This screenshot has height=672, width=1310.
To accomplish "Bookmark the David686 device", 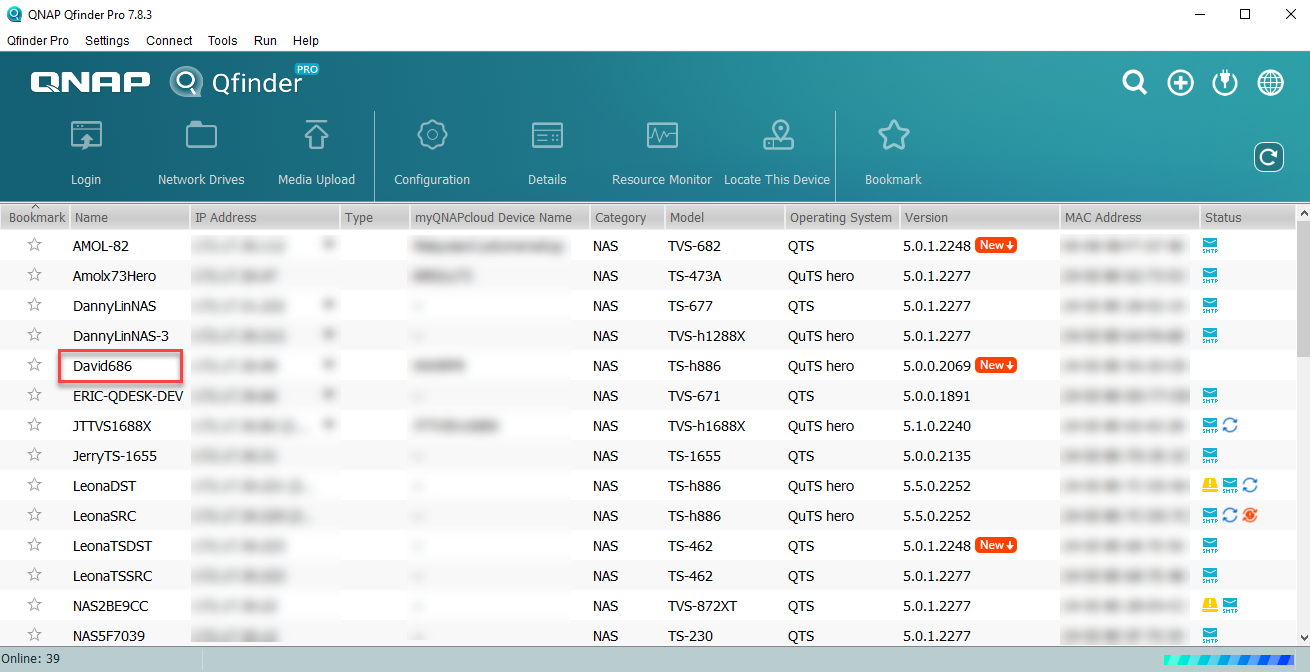I will pos(35,365).
